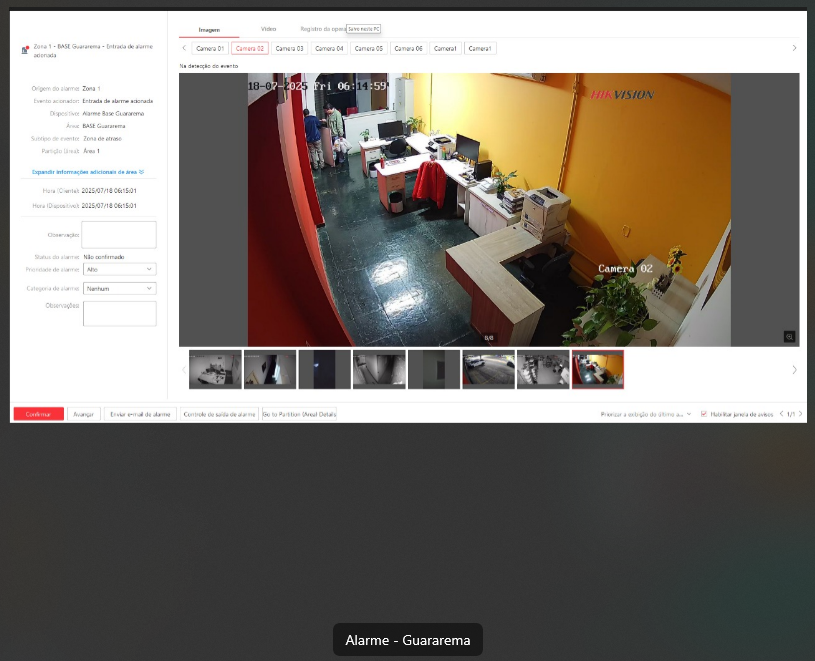The width and height of the screenshot is (815, 661).
Task: Go to previous alarm page arrow
Action: tap(780, 413)
